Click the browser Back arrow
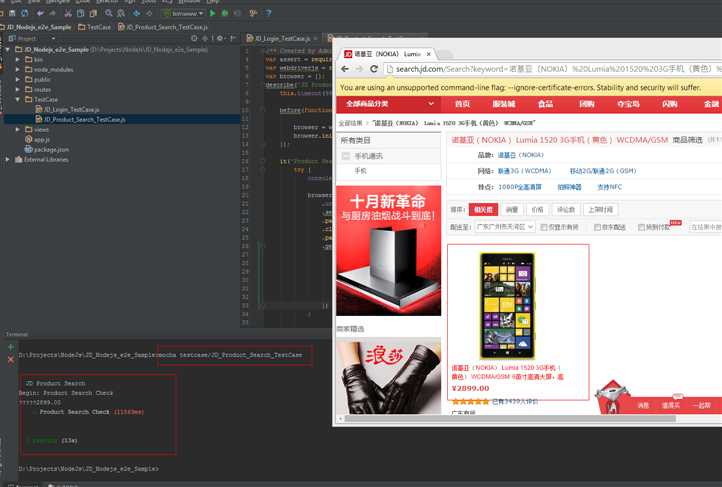722x487 pixels. (x=345, y=69)
